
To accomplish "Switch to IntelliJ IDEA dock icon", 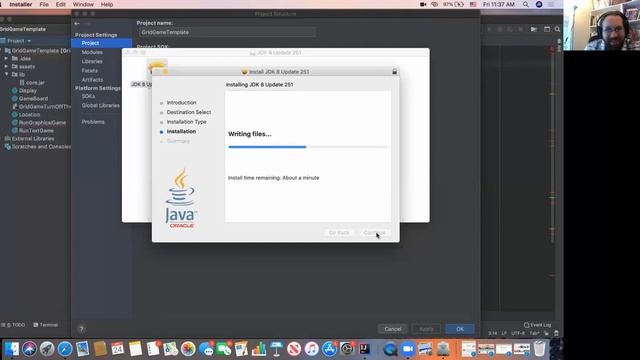I will click(x=364, y=349).
